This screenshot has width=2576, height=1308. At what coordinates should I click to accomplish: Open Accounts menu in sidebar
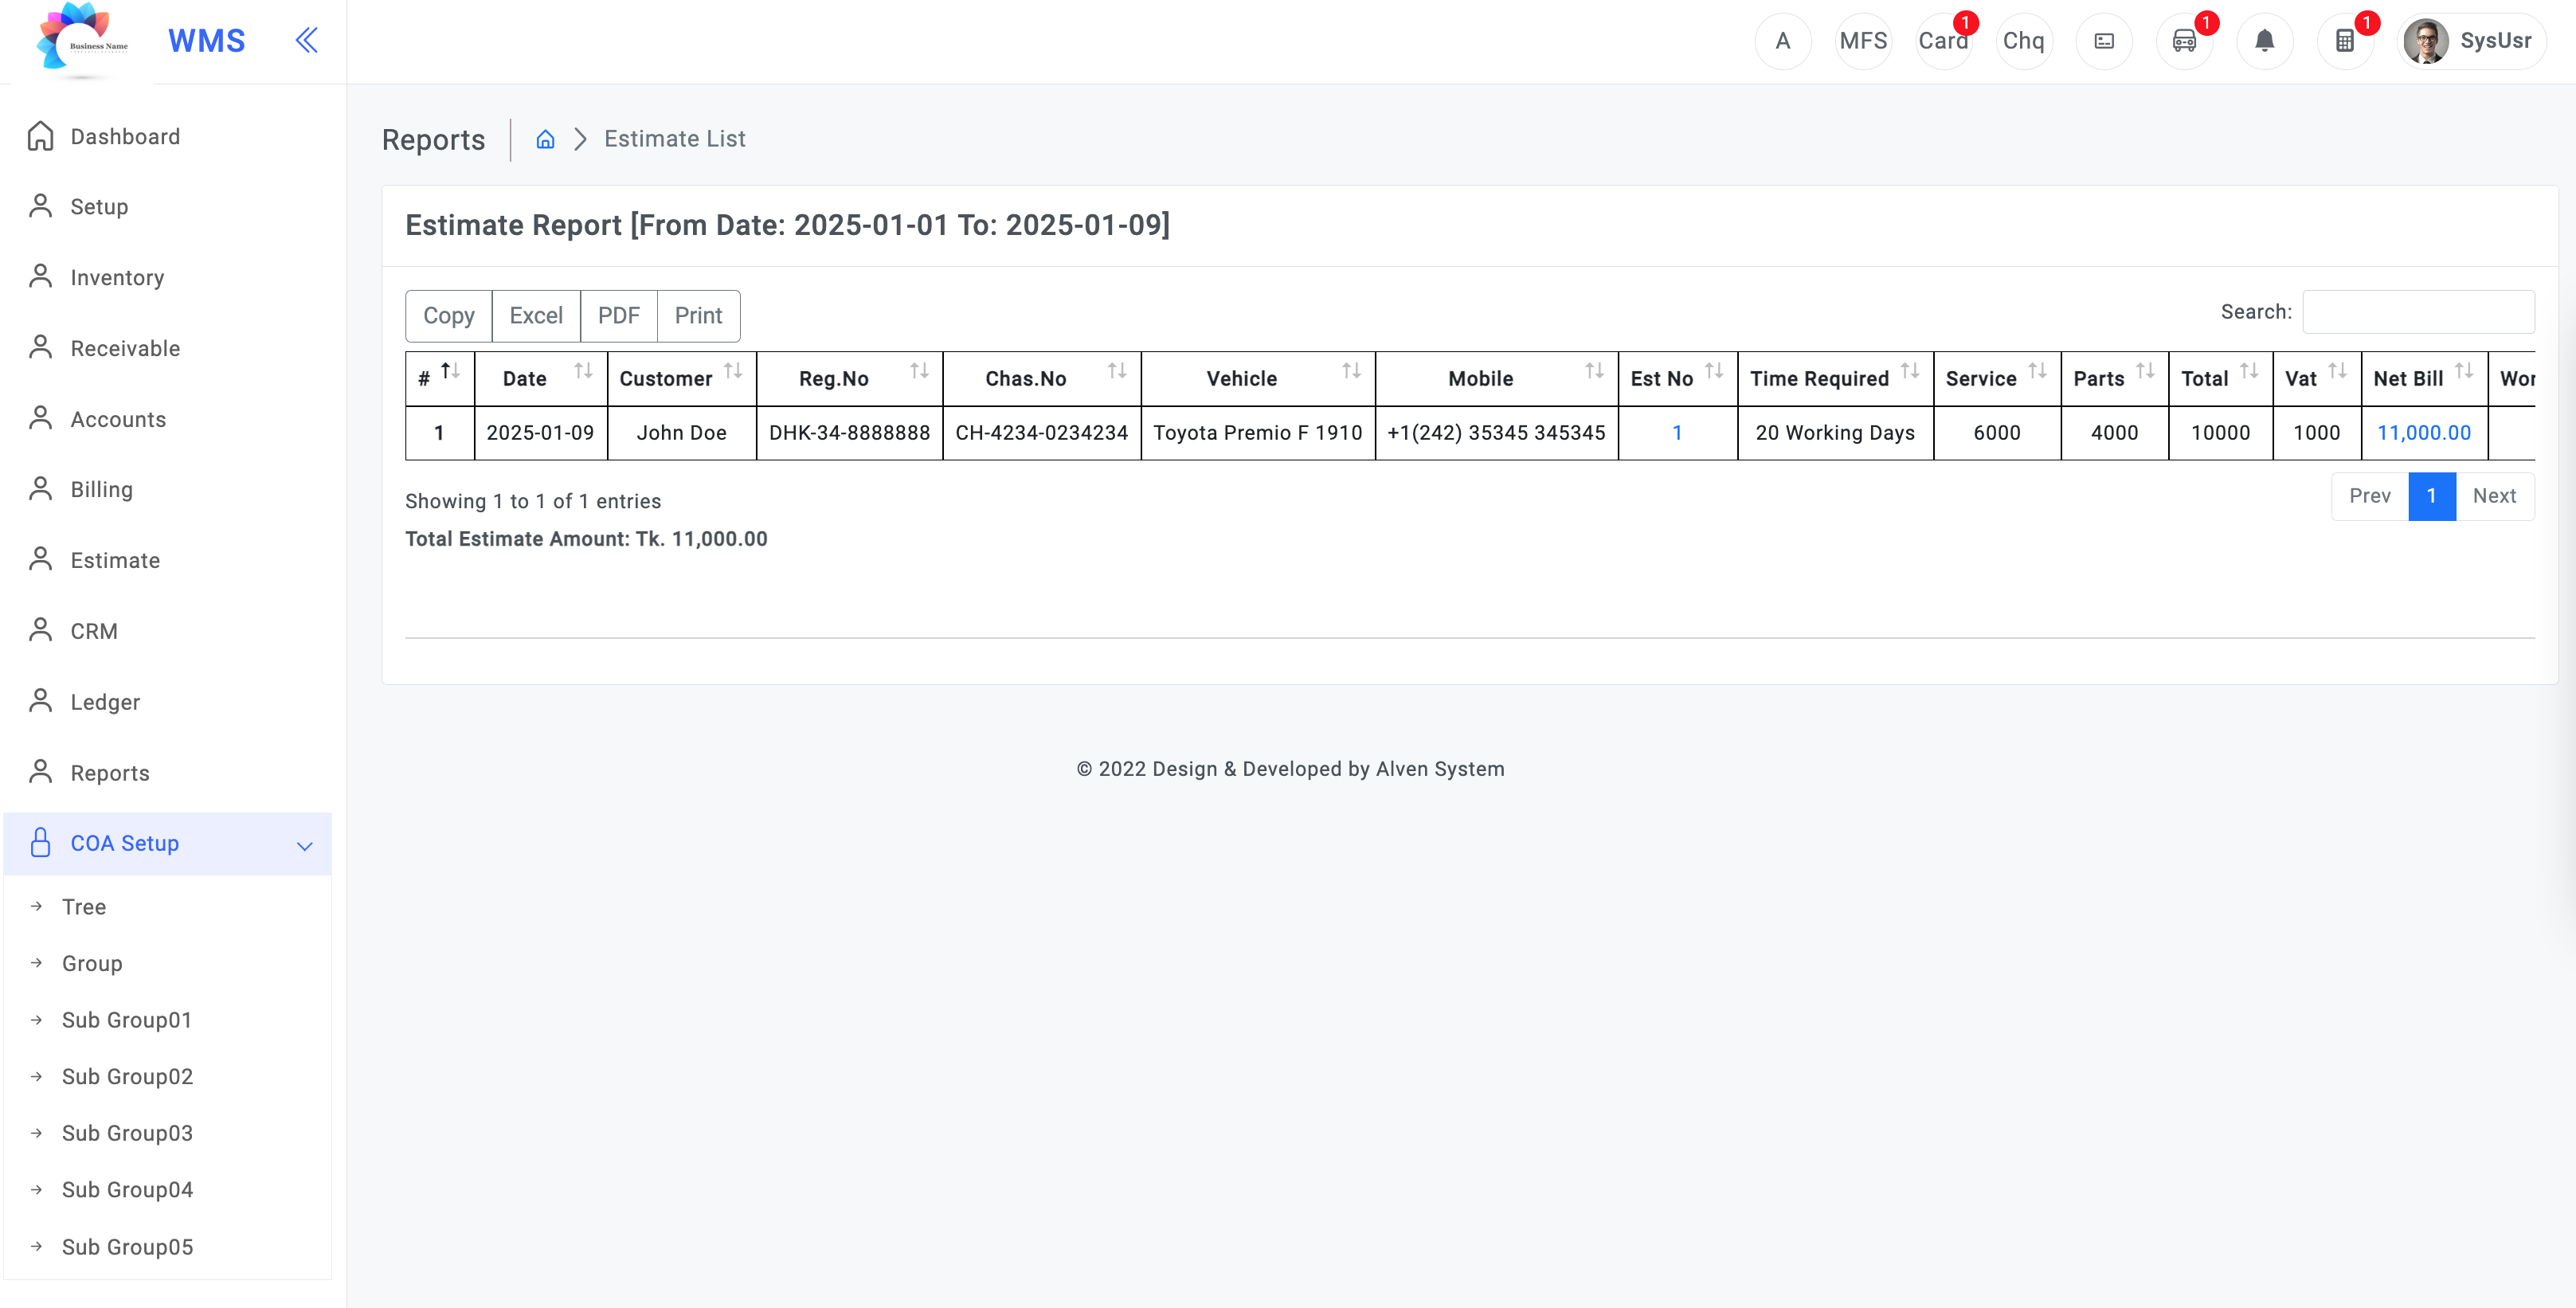[x=167, y=419]
